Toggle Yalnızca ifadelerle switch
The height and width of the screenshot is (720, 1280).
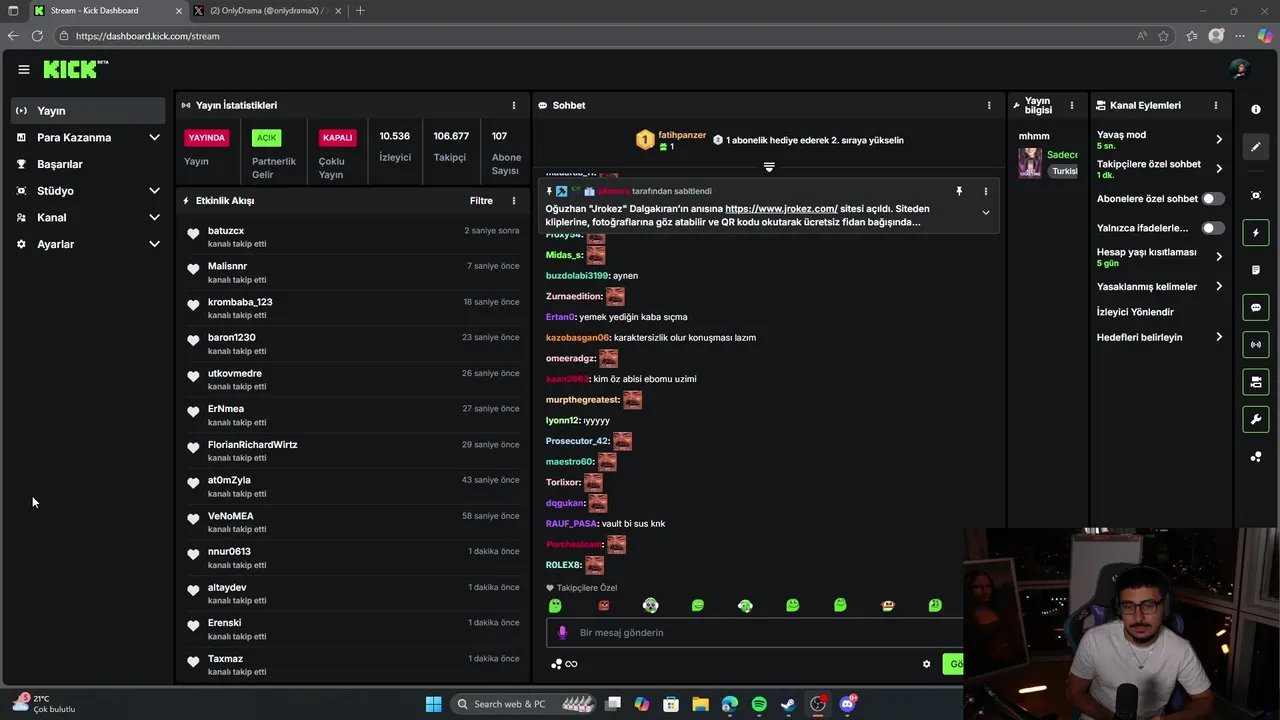point(1213,228)
